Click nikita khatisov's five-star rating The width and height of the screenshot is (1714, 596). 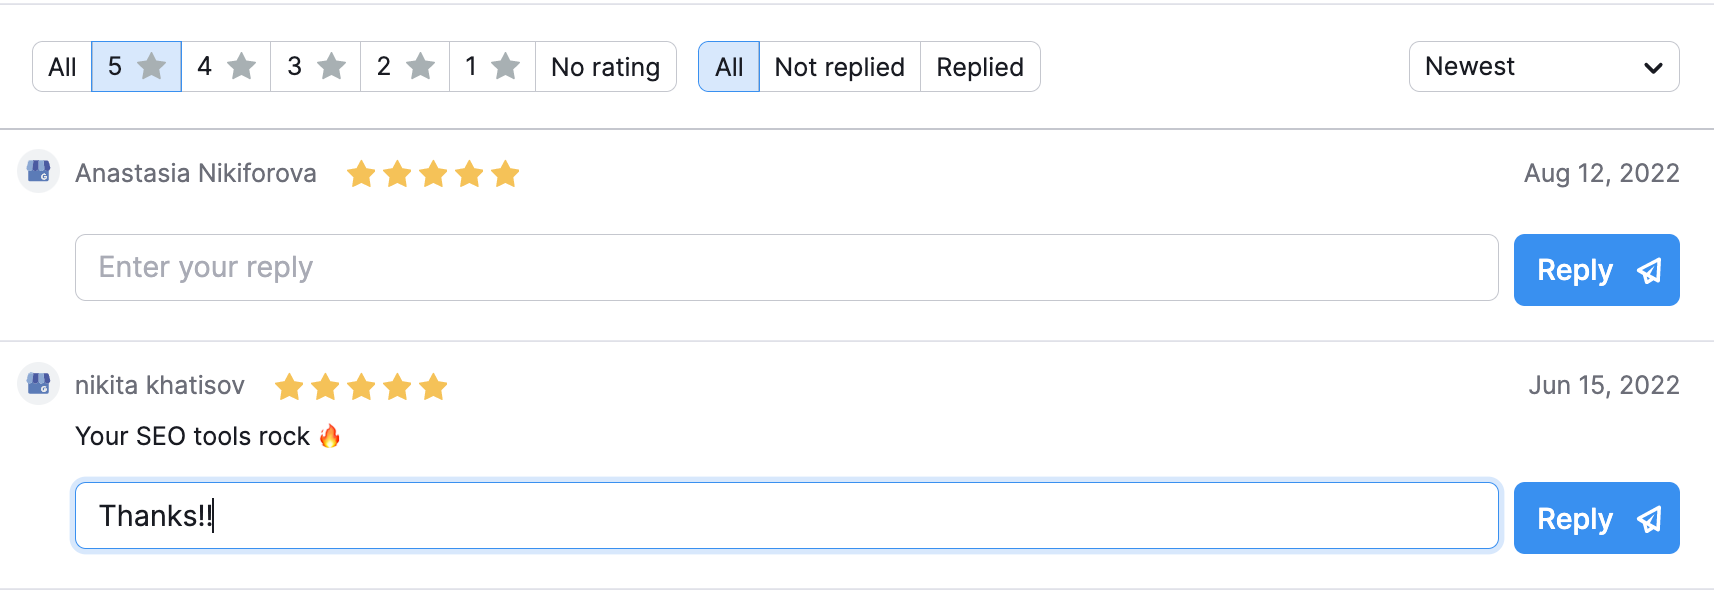[x=361, y=386]
